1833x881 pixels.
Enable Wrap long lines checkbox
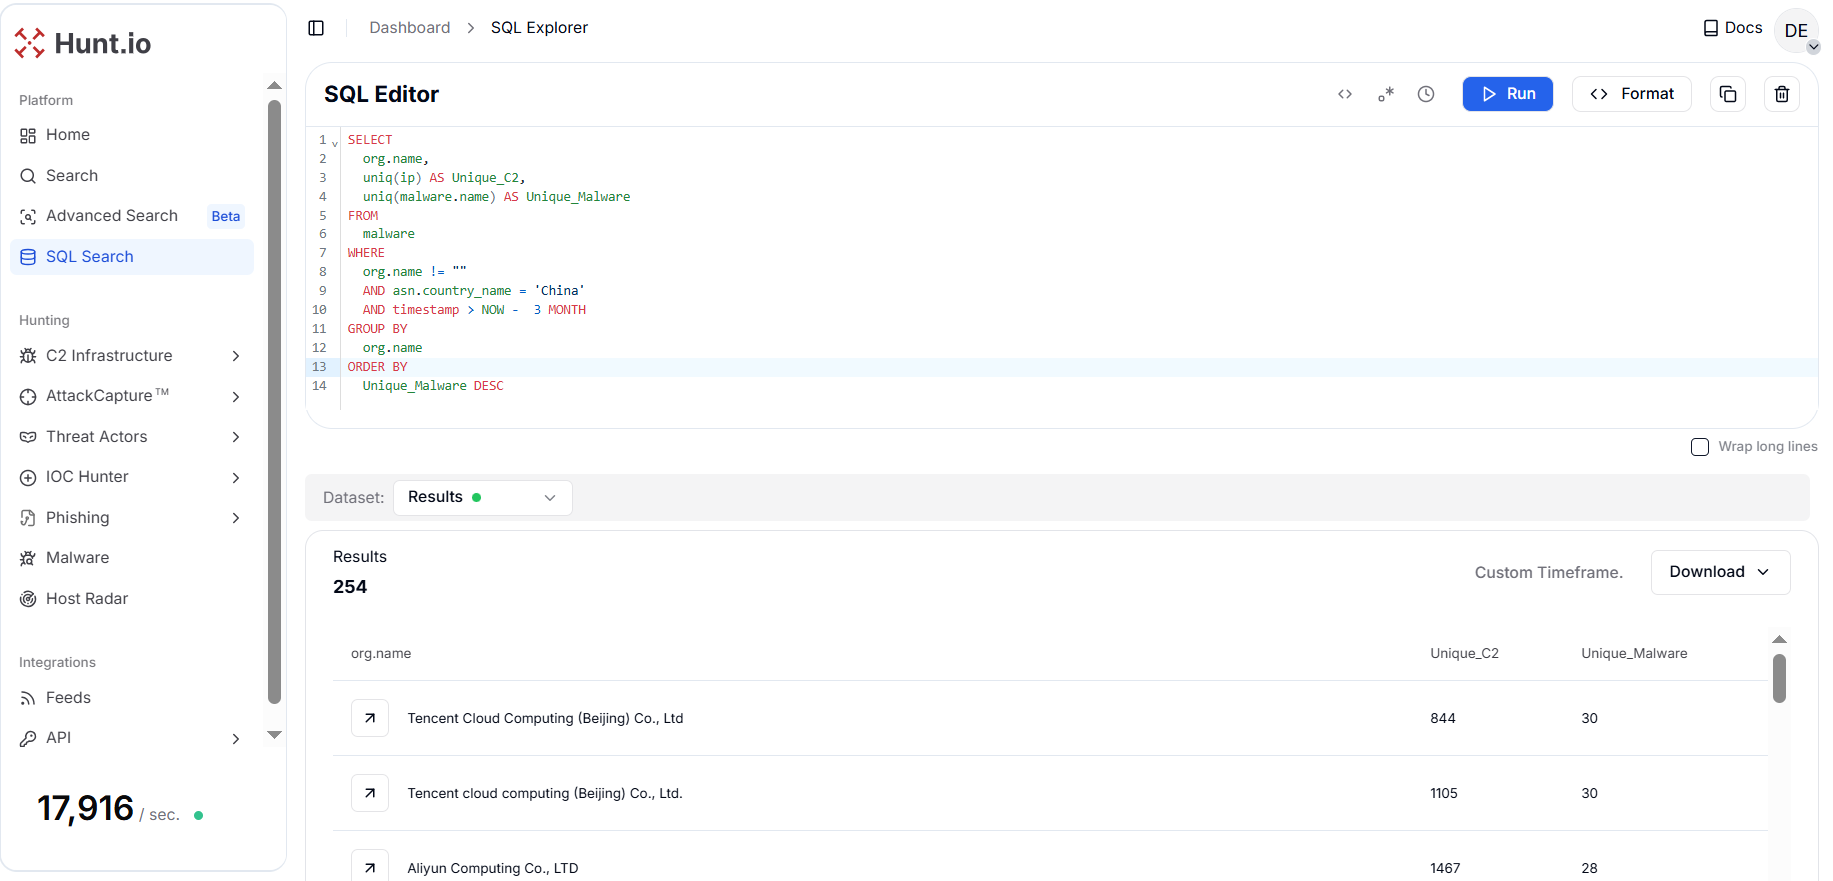pyautogui.click(x=1700, y=447)
